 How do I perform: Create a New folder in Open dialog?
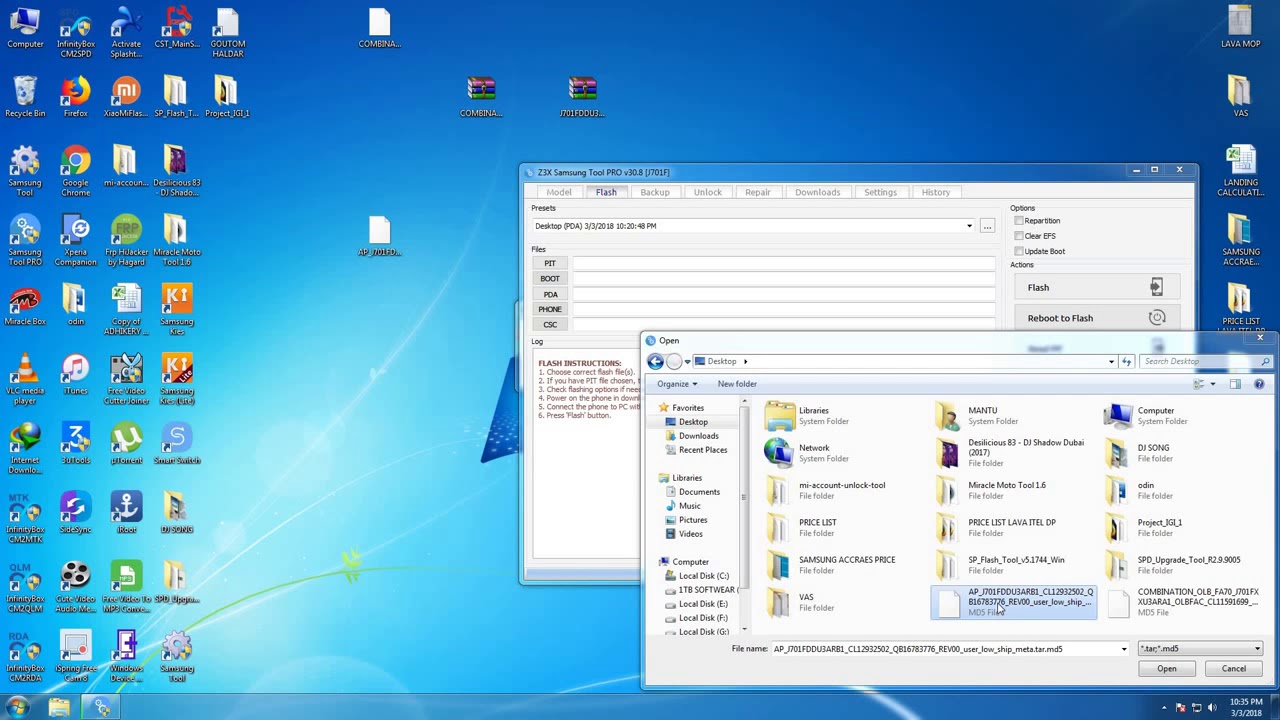tap(737, 384)
